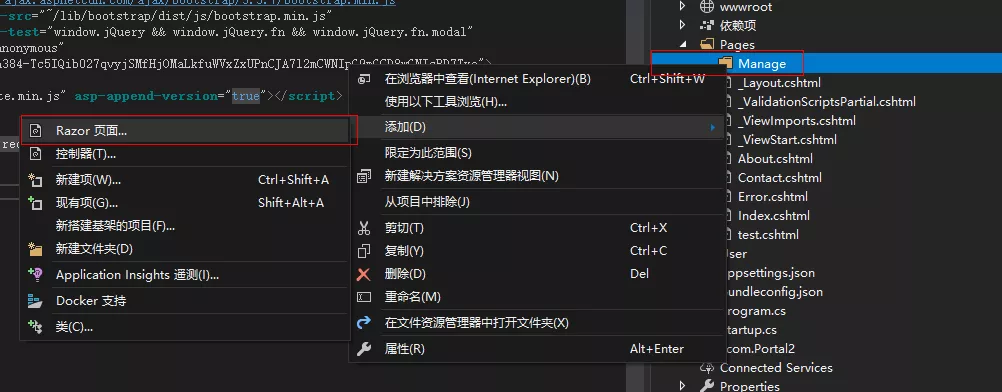Screen dimensions: 1002x392
Task: Click the Razor page icon
Action: [x=36, y=131]
